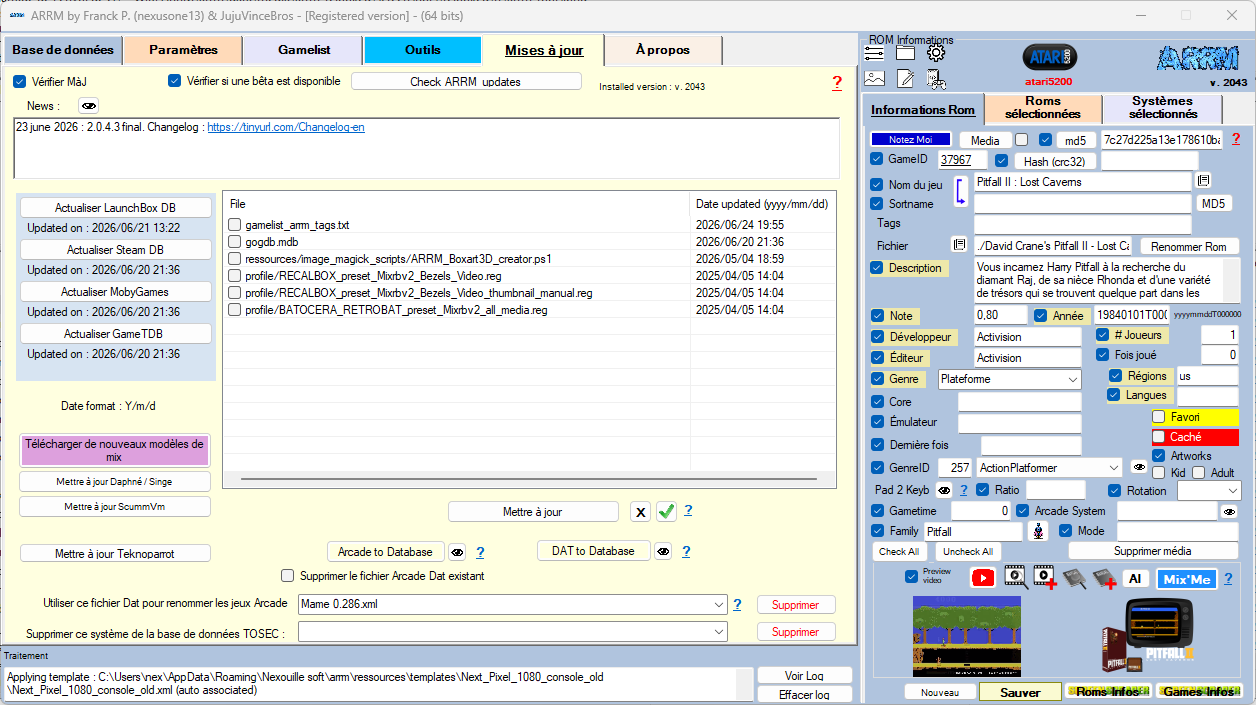
Task: Toggle eye icon beside DAT to Database
Action: pyautogui.click(x=662, y=551)
